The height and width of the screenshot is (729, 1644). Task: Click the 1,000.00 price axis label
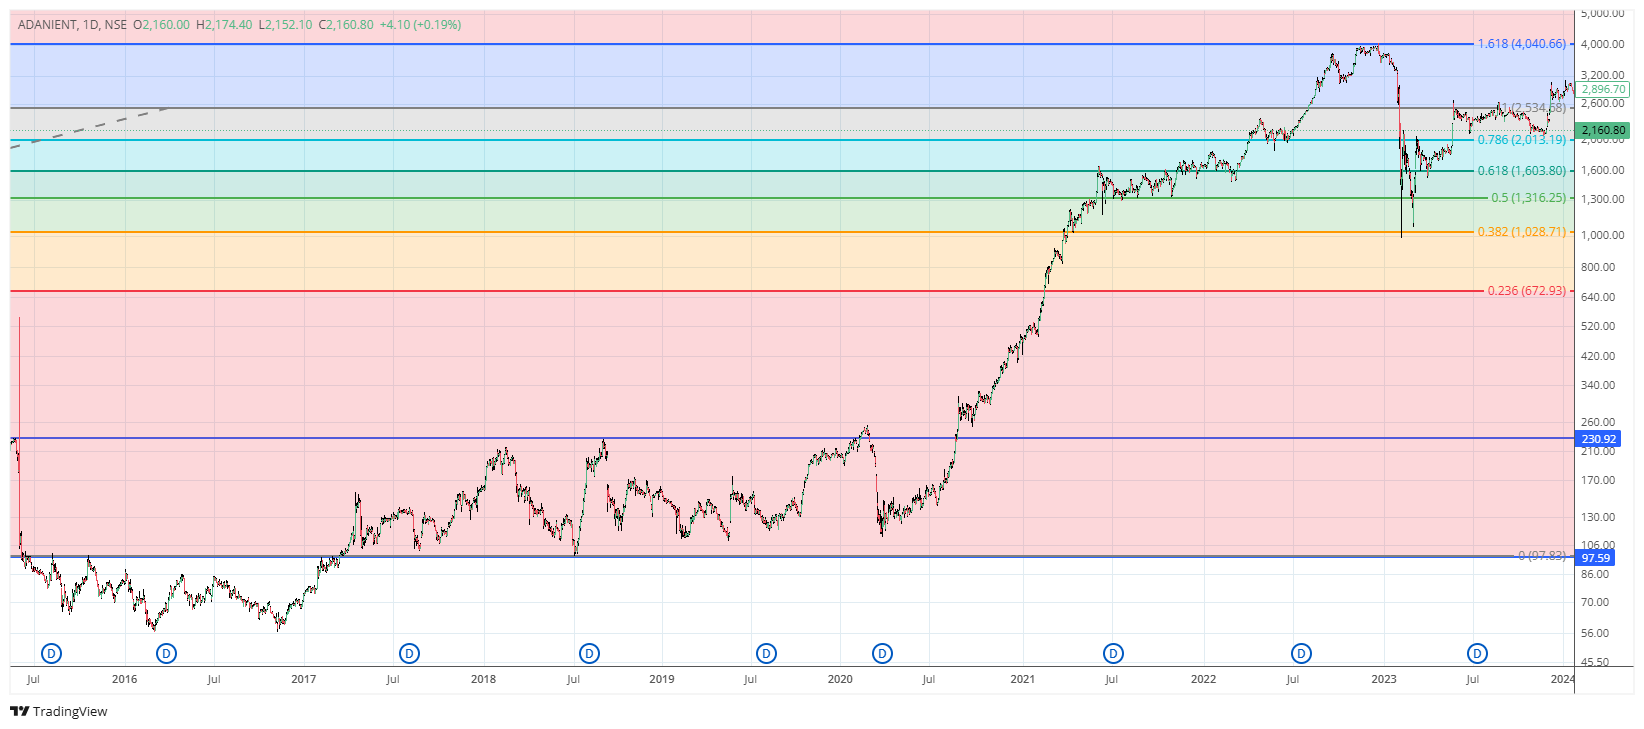tap(1602, 235)
